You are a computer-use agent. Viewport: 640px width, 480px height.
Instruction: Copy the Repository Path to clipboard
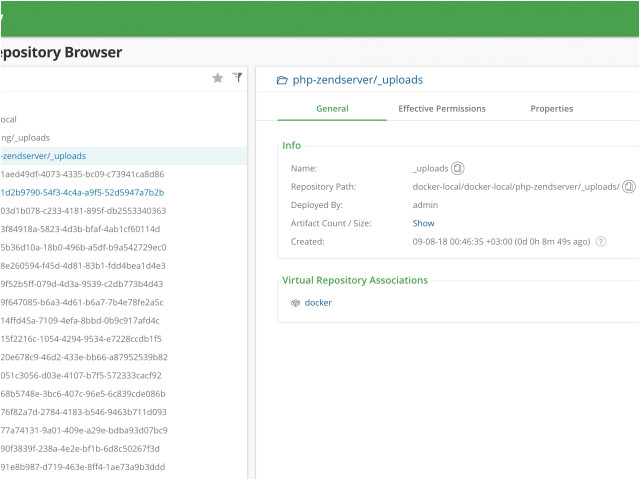coord(629,187)
